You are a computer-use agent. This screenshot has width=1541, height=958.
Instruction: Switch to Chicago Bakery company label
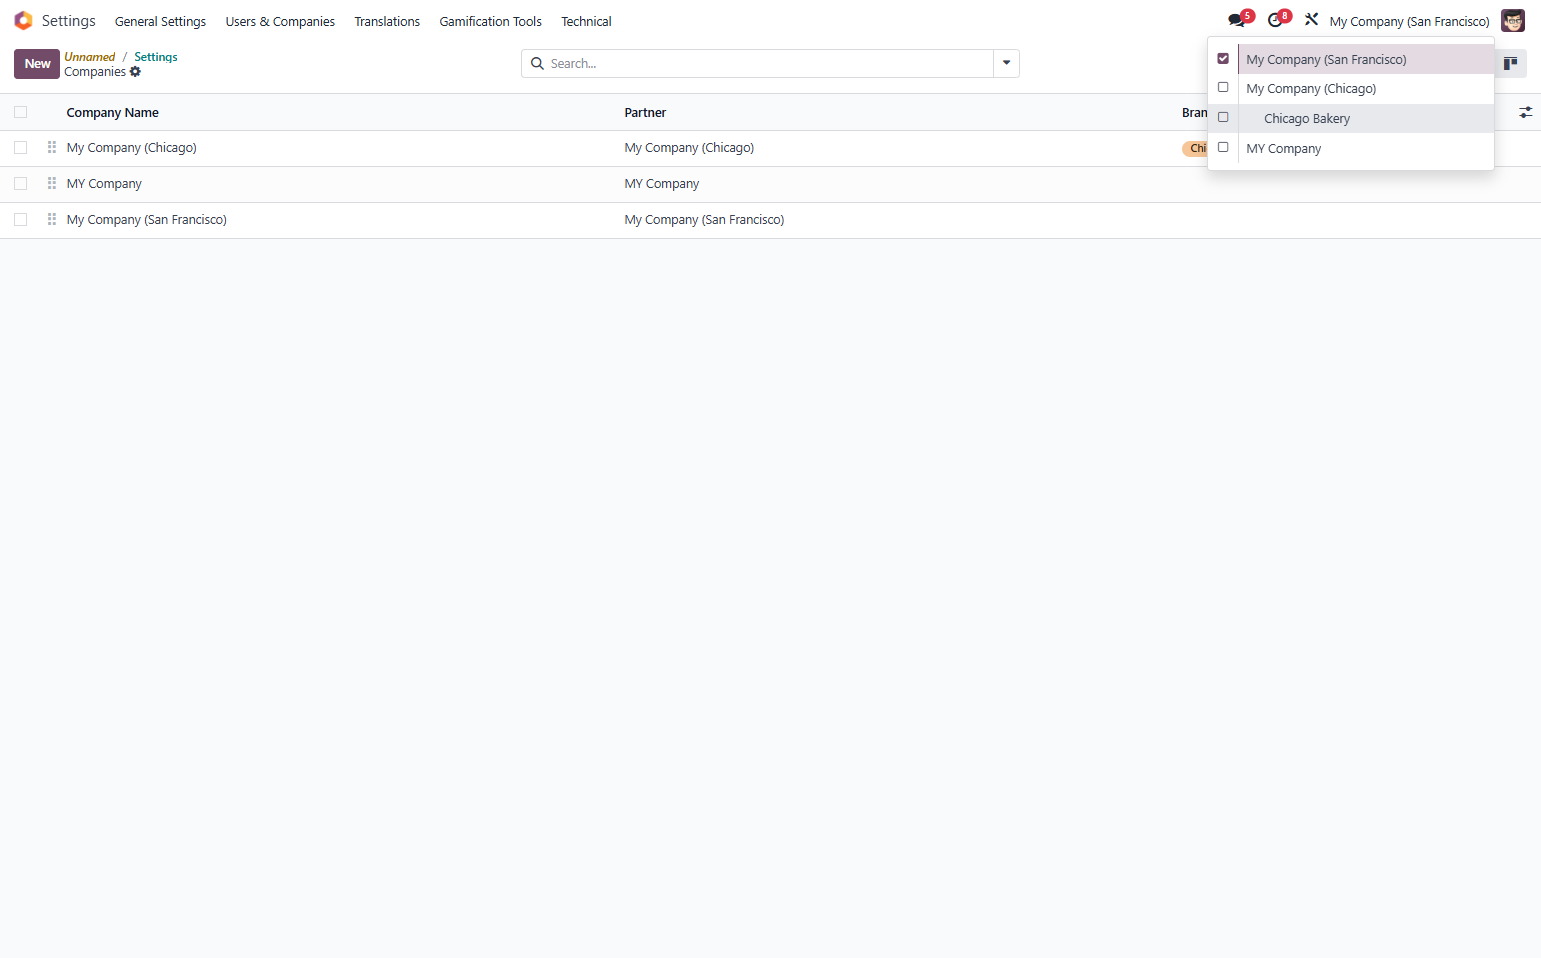pyautogui.click(x=1306, y=118)
